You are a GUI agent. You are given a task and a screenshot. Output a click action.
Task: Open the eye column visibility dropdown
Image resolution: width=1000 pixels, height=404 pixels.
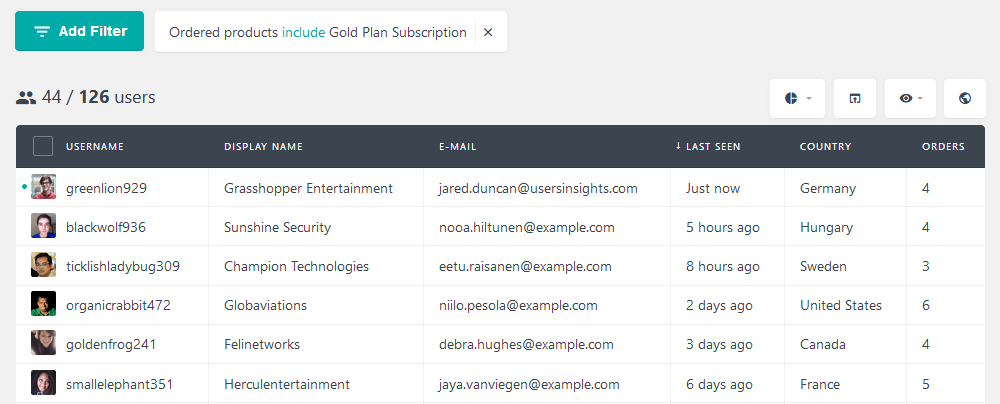click(910, 98)
